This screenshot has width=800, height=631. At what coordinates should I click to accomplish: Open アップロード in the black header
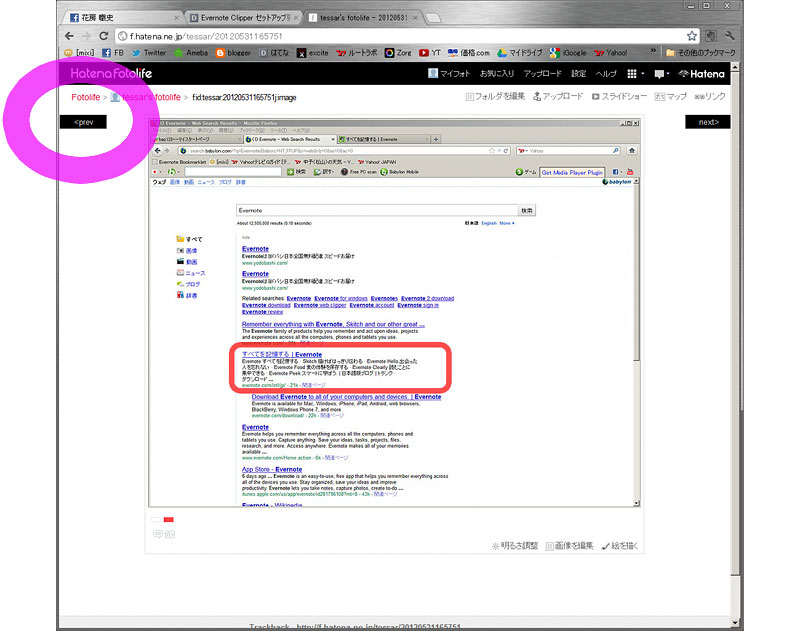[x=542, y=74]
